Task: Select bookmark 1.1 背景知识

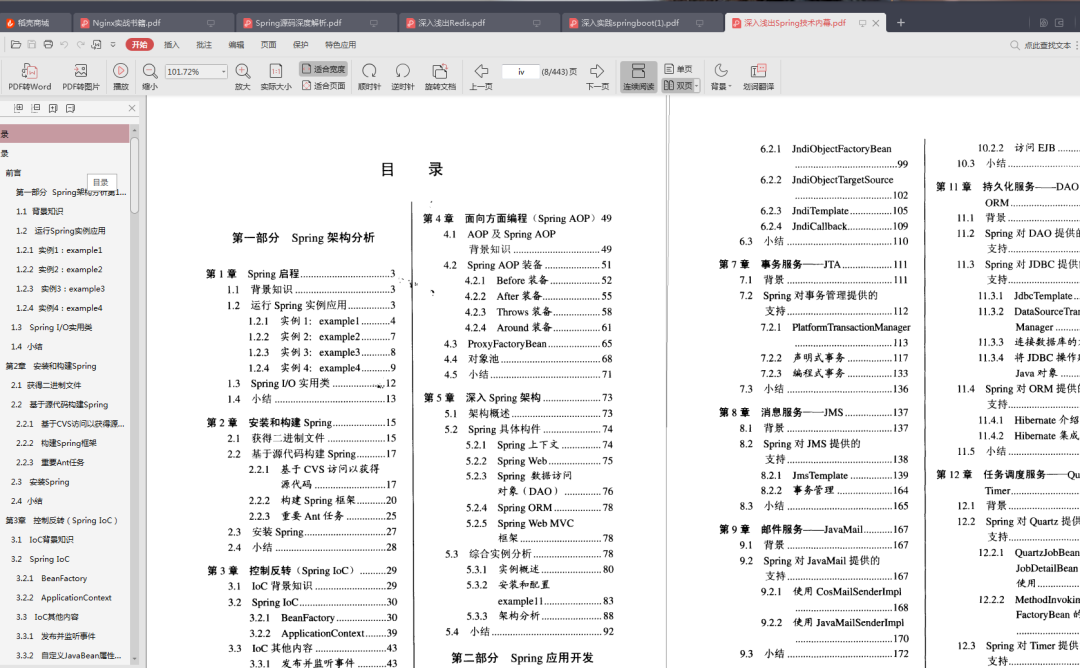Action: coord(40,211)
